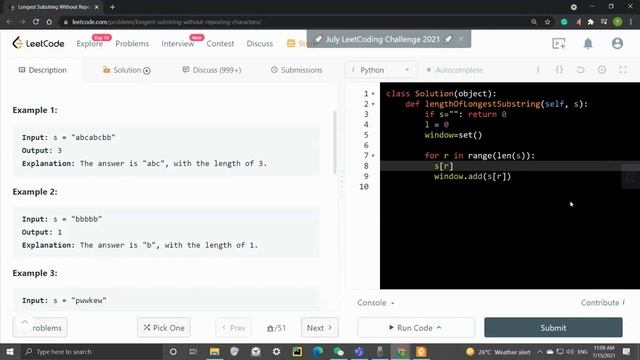This screenshot has height=360, width=640.
Task: Bookmark this page with the star icon
Action: pyautogui.click(x=548, y=22)
